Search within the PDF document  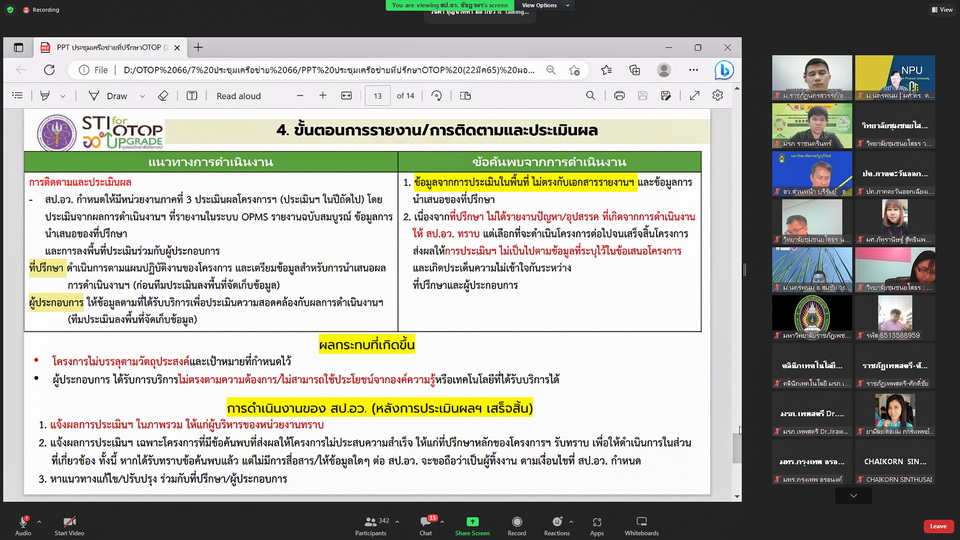click(x=590, y=96)
